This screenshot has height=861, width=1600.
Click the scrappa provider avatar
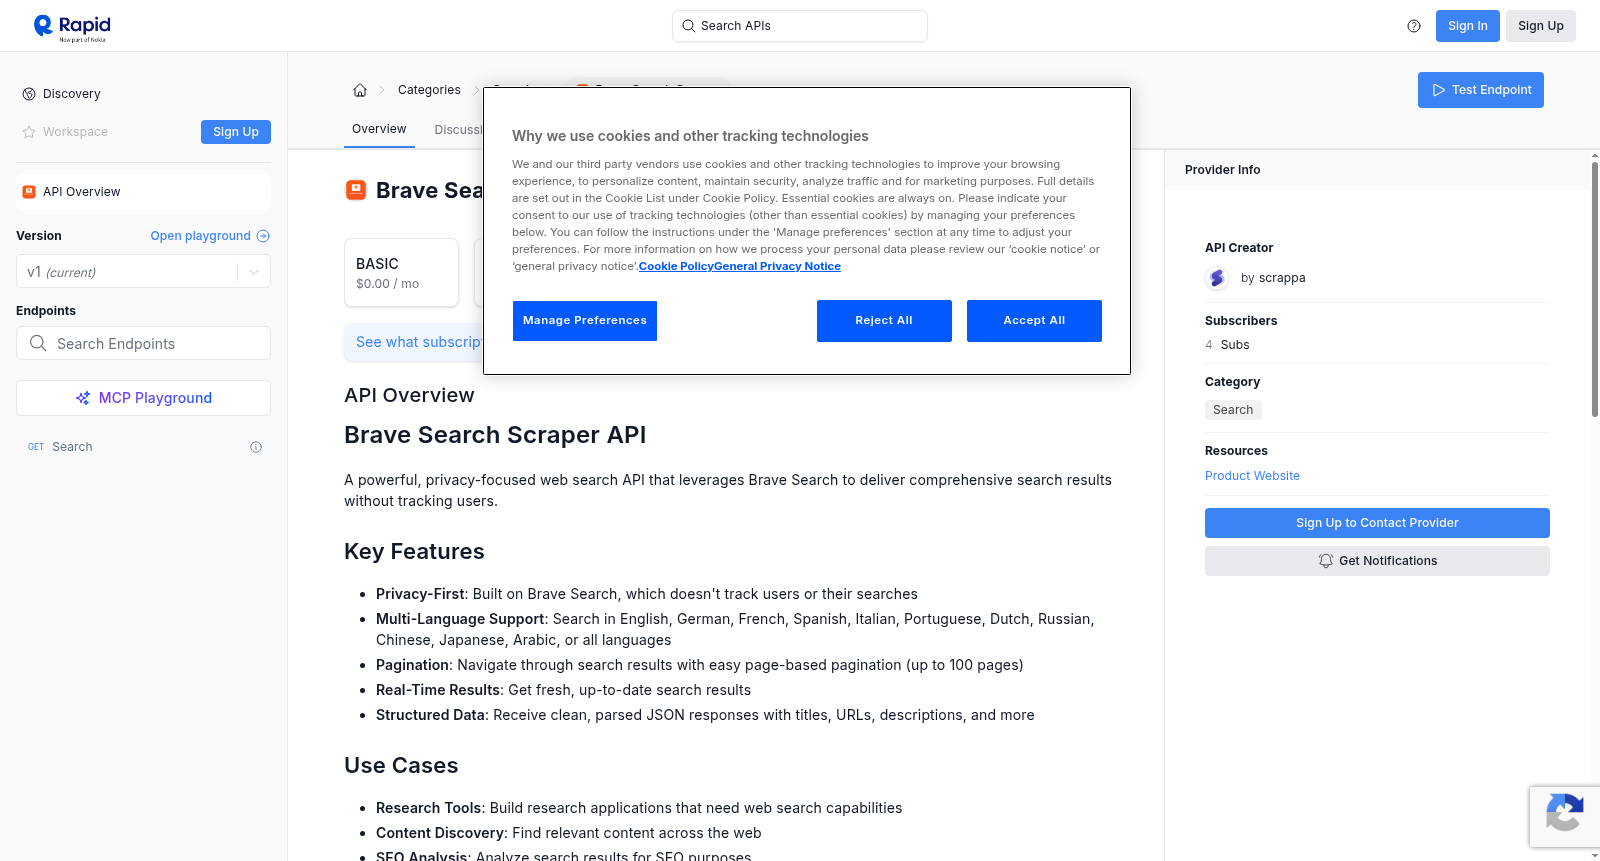tap(1217, 278)
